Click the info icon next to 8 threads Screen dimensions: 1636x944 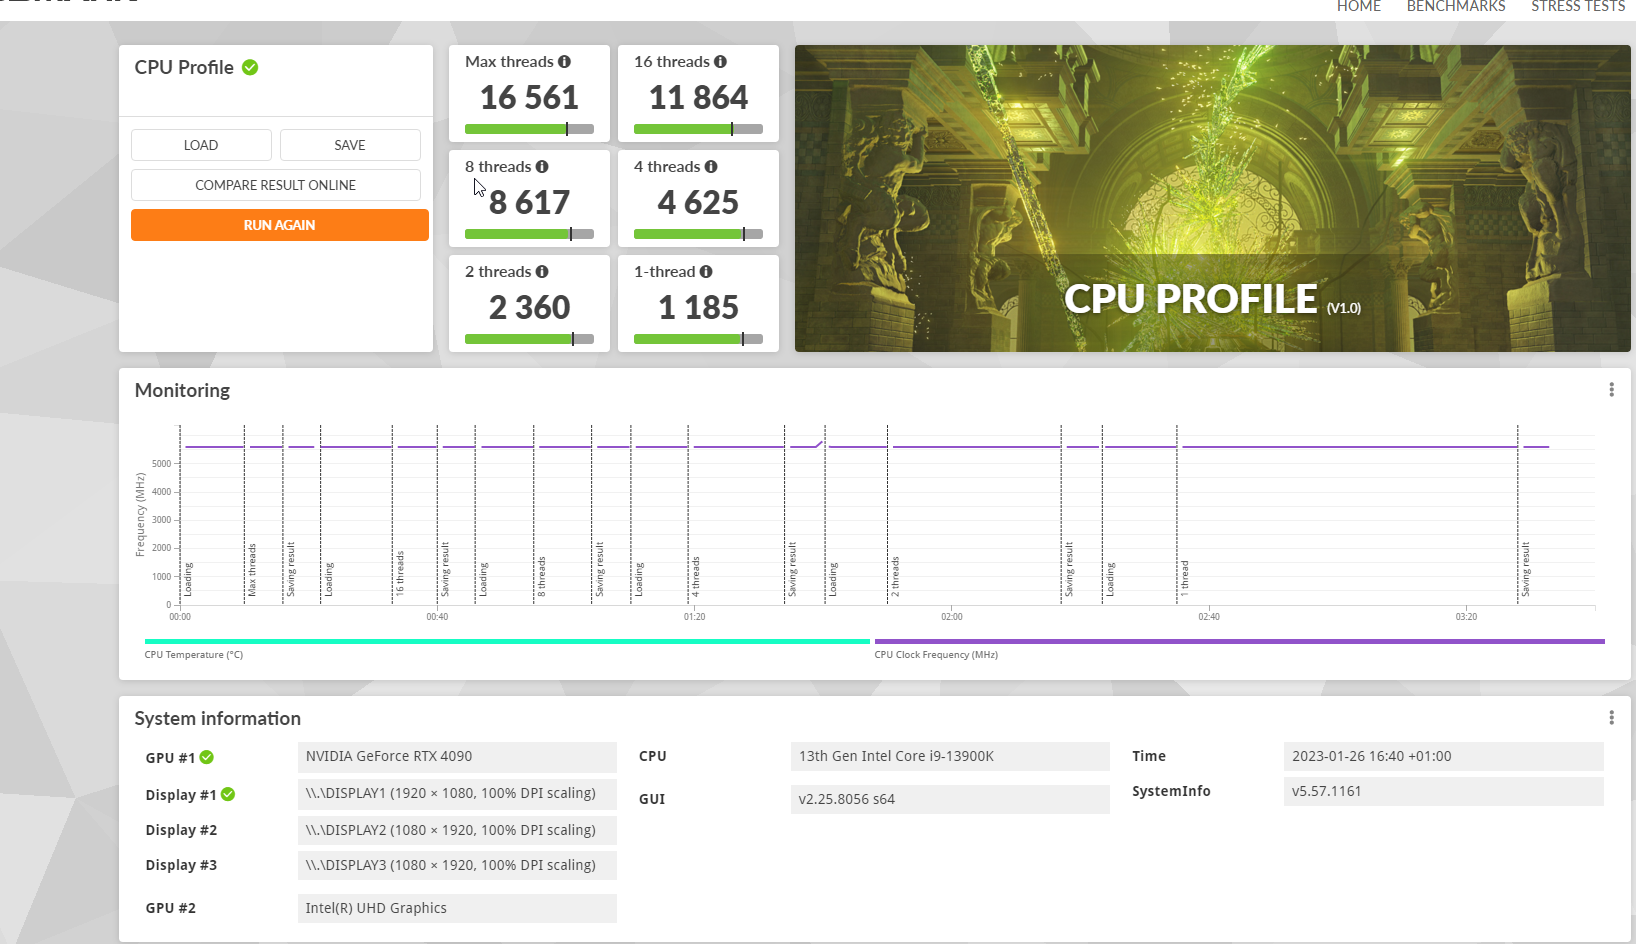542,167
